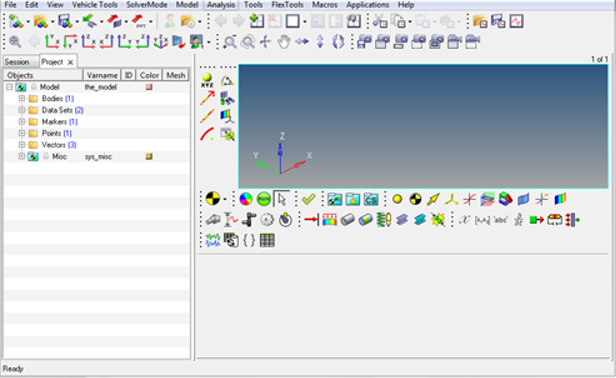Select the Points tool with XYZ sphere
This screenshot has width=616, height=378.
tap(207, 80)
